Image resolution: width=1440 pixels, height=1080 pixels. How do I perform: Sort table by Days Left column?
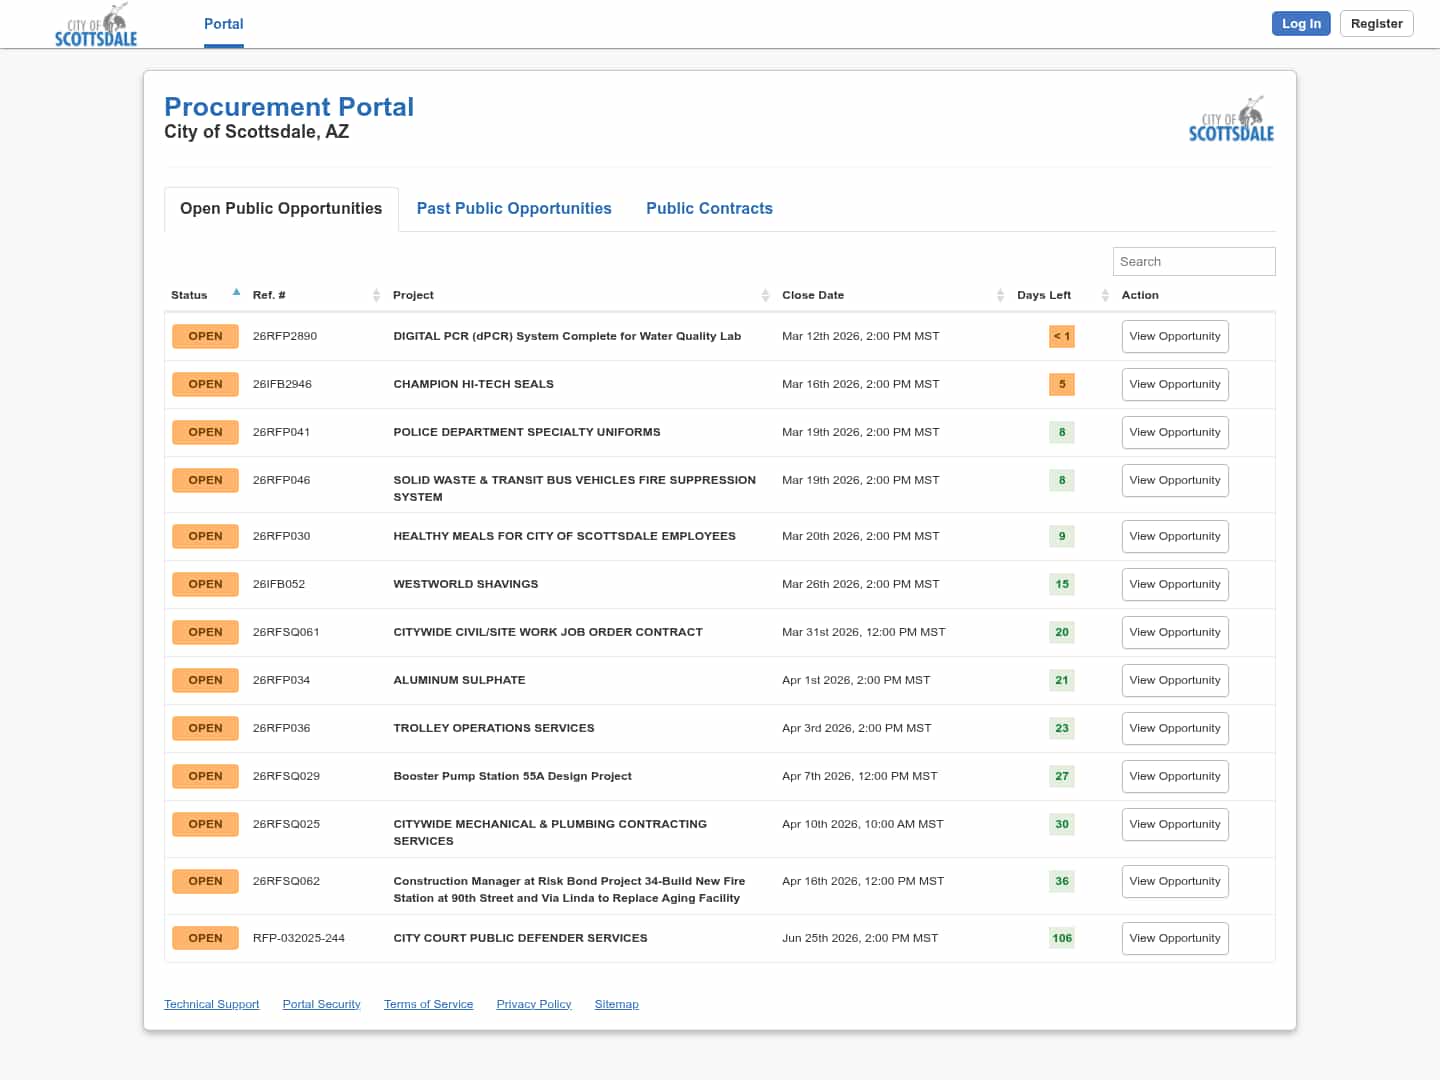pyautogui.click(x=1105, y=295)
